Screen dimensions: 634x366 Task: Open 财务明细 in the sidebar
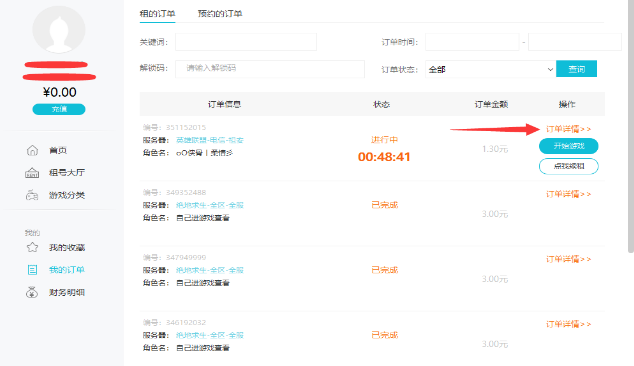[67, 292]
